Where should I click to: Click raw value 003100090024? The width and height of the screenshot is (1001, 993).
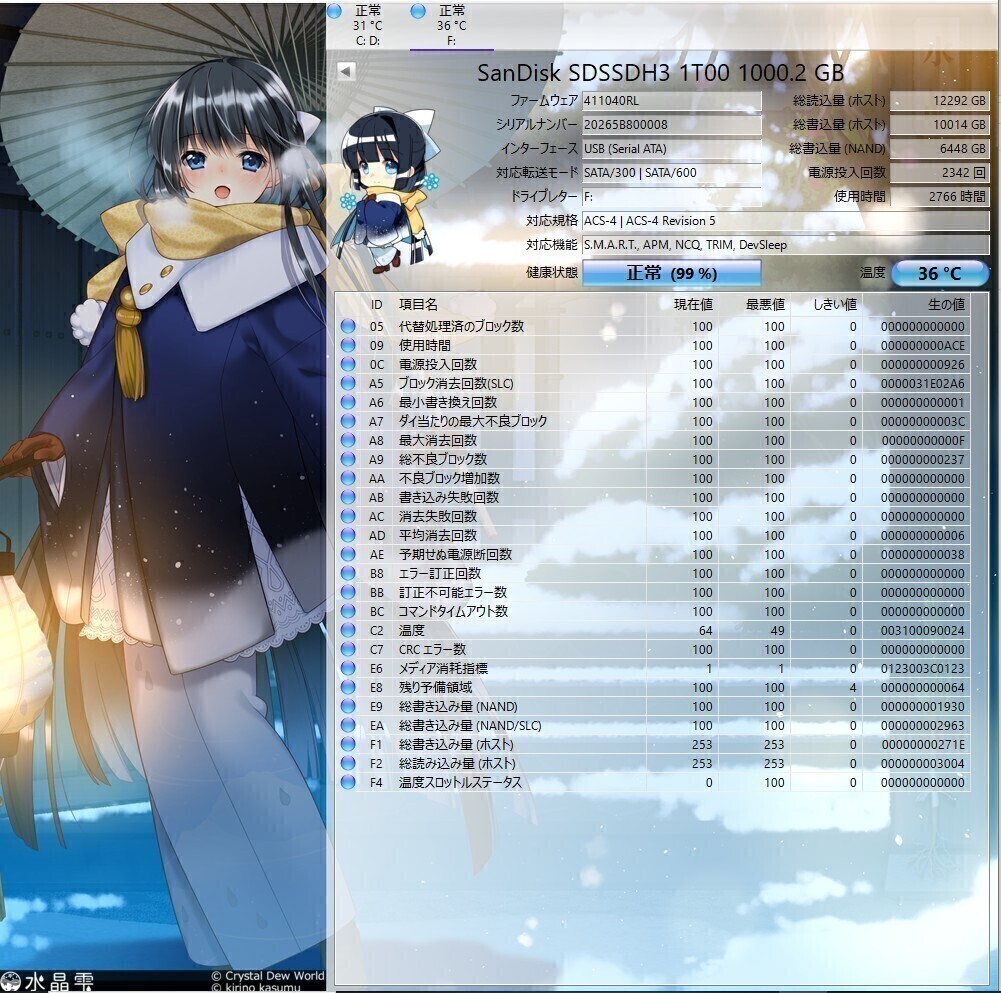click(x=922, y=630)
